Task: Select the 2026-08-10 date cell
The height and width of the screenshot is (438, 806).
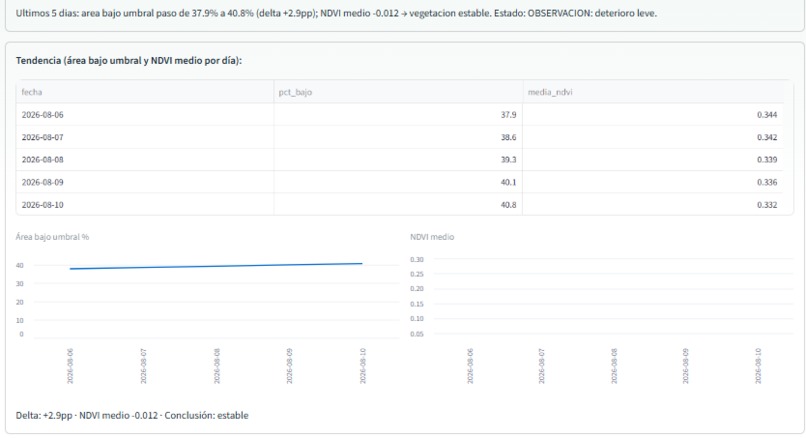Action: (x=145, y=205)
